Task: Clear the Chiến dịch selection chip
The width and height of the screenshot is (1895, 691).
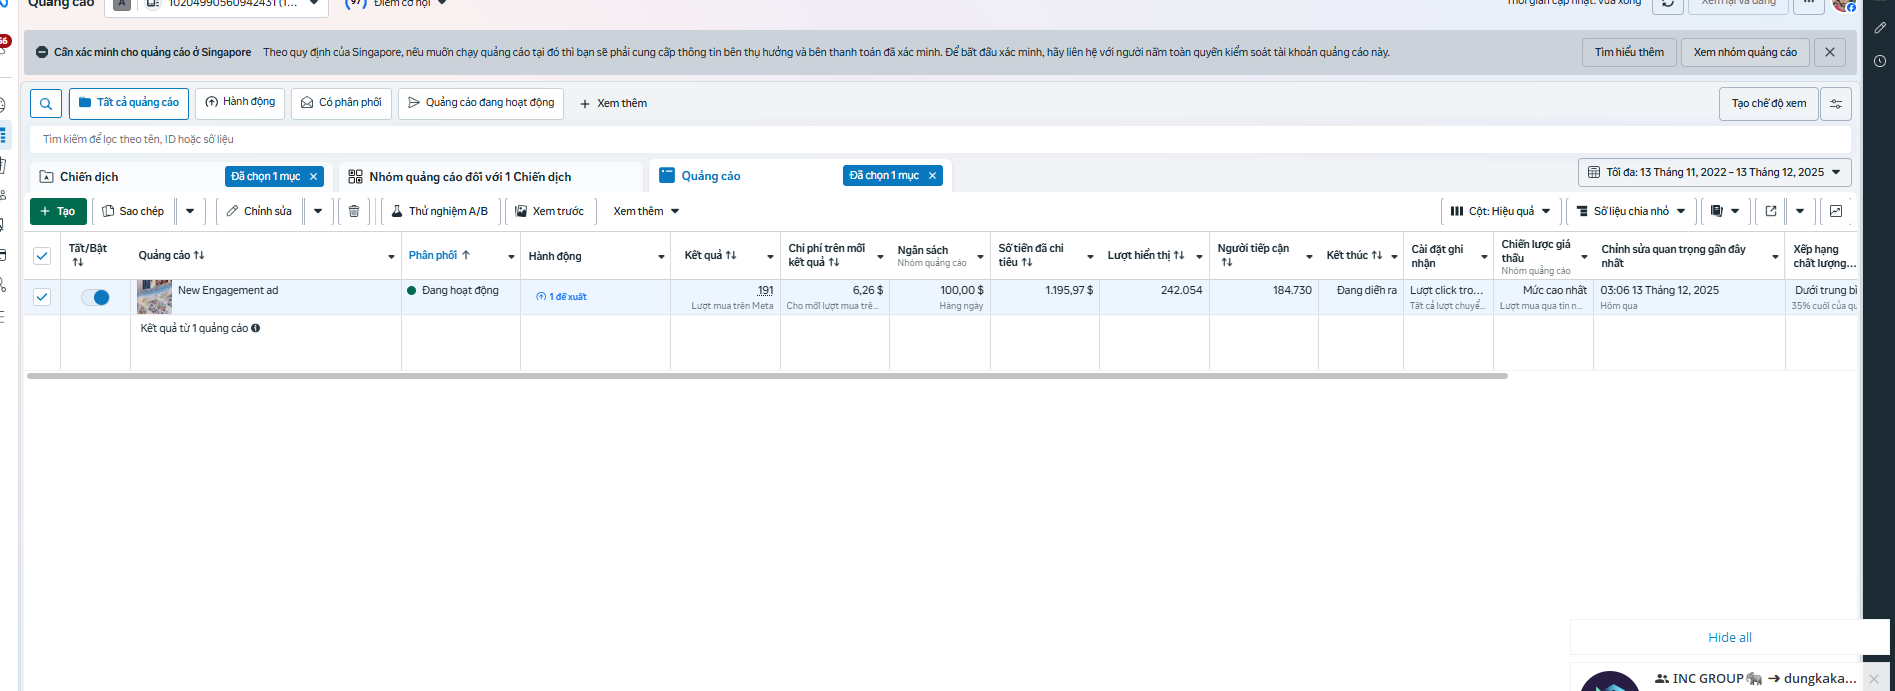Action: (x=314, y=176)
